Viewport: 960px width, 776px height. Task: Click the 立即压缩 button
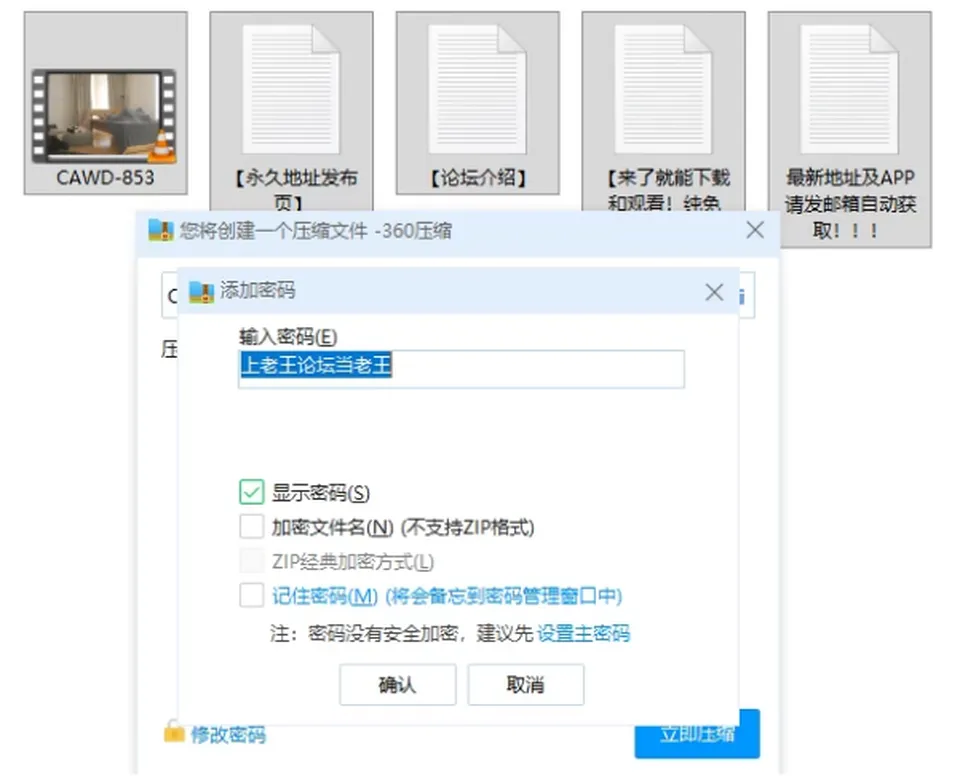click(697, 733)
